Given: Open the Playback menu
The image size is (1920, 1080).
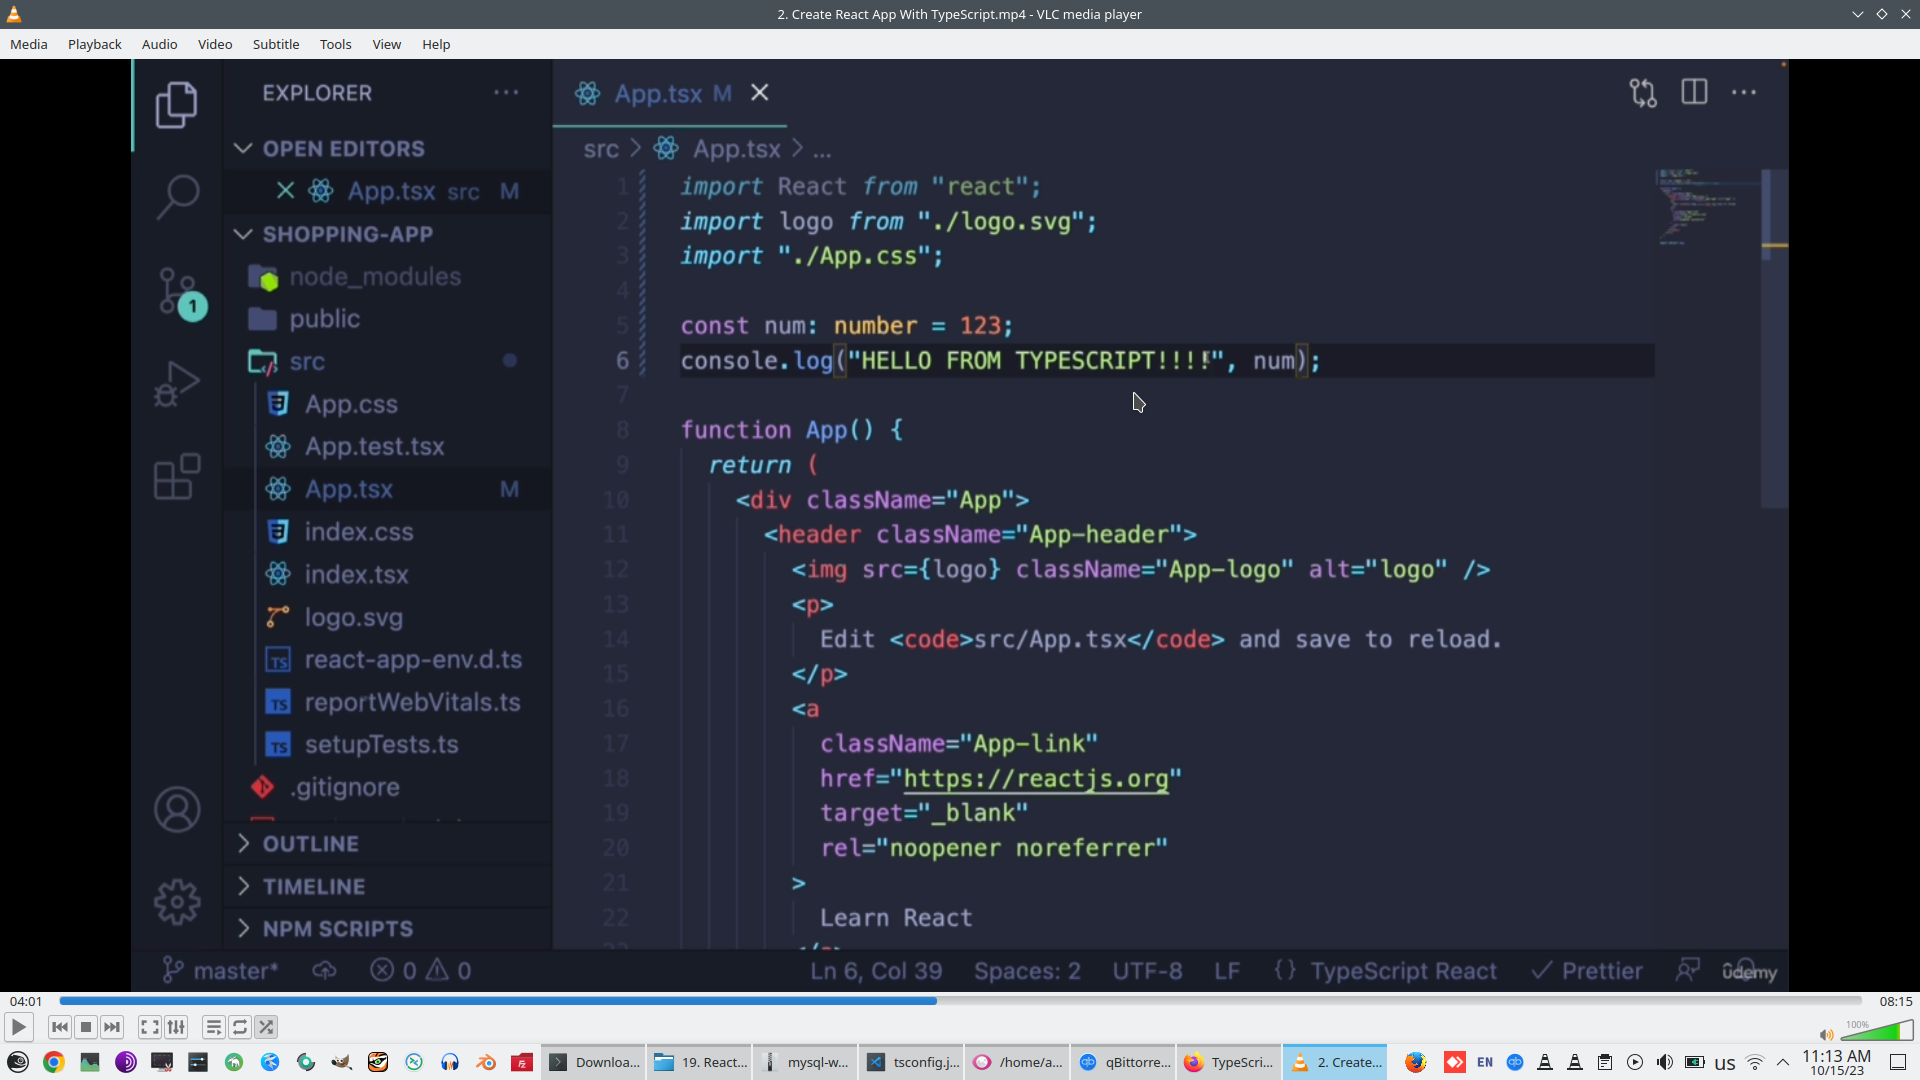Looking at the screenshot, I should coord(94,44).
